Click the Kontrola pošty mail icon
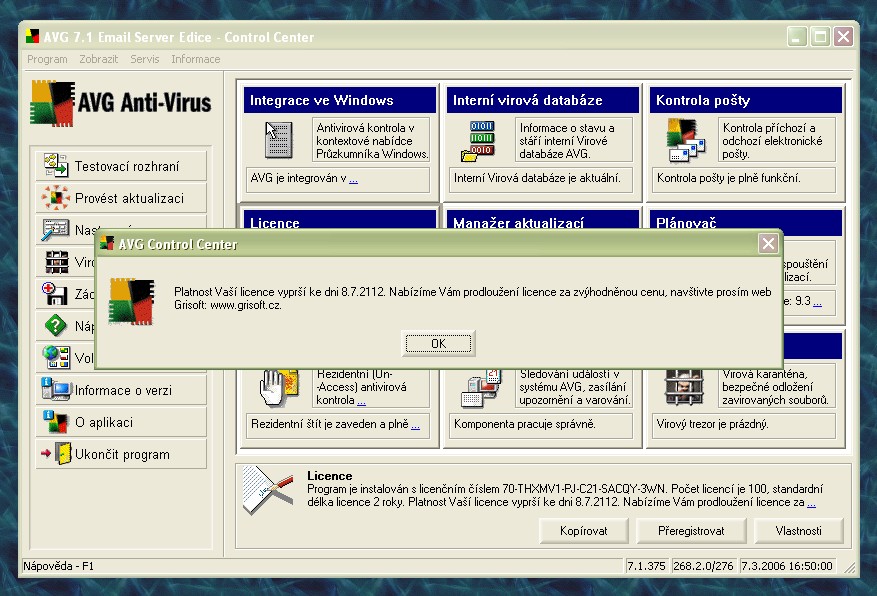 (x=686, y=139)
